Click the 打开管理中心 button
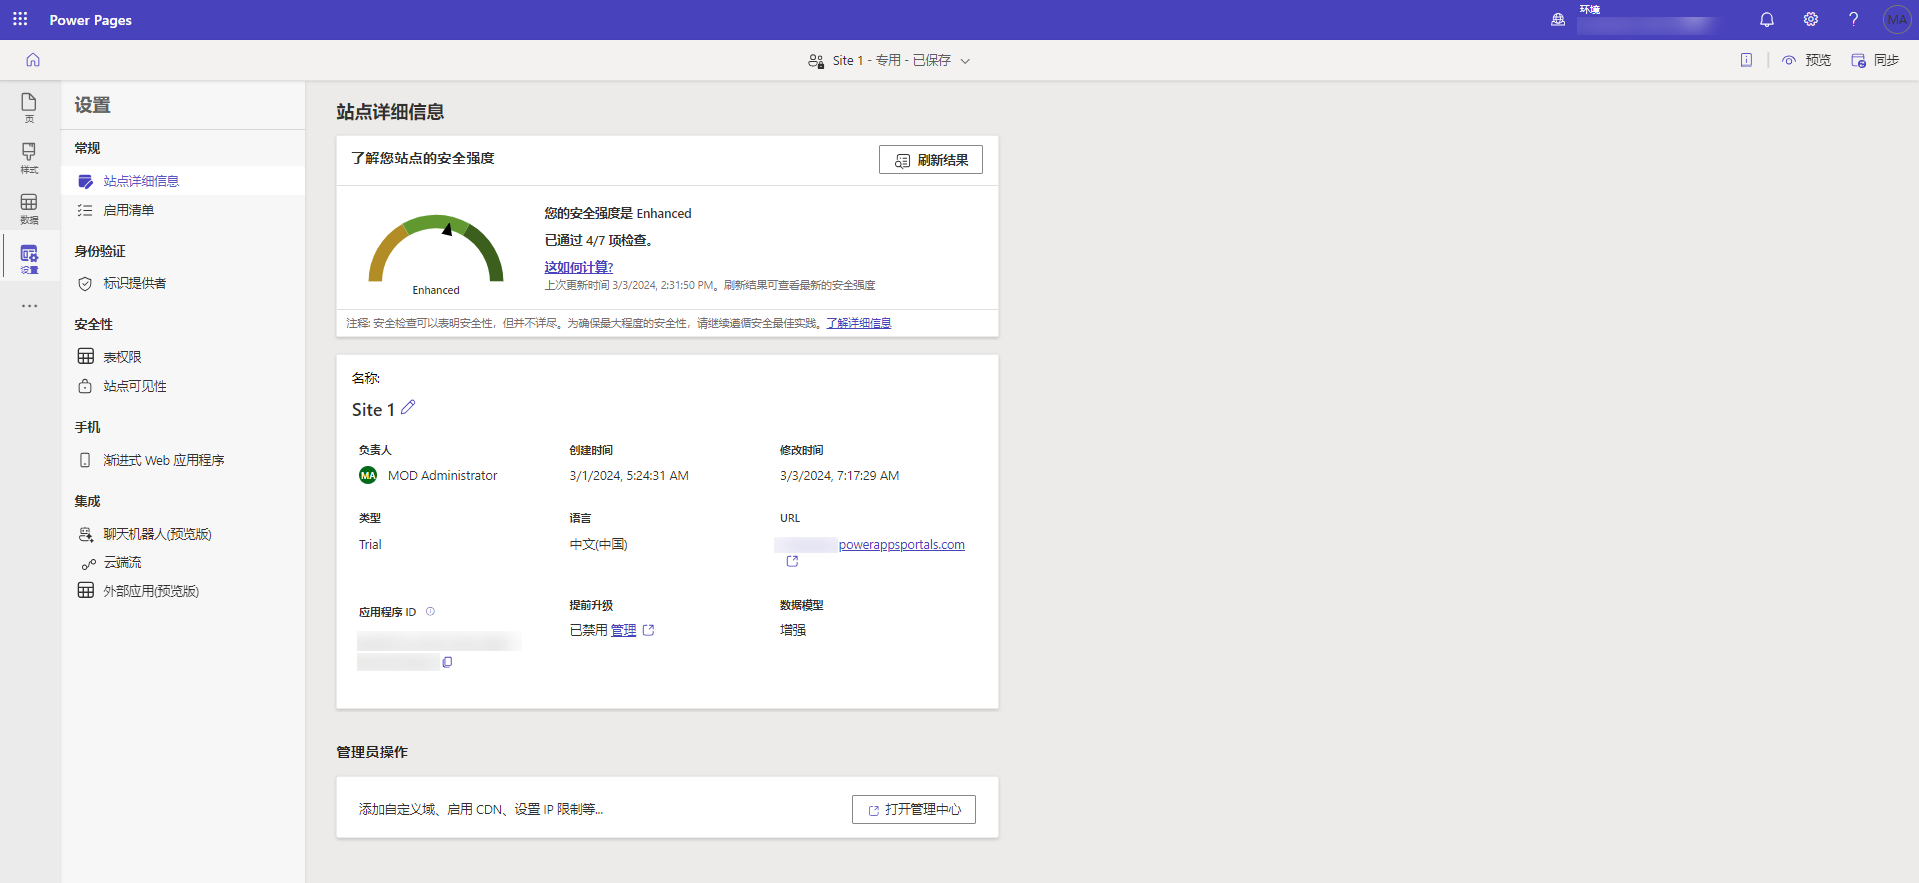The image size is (1919, 883). coord(913,809)
